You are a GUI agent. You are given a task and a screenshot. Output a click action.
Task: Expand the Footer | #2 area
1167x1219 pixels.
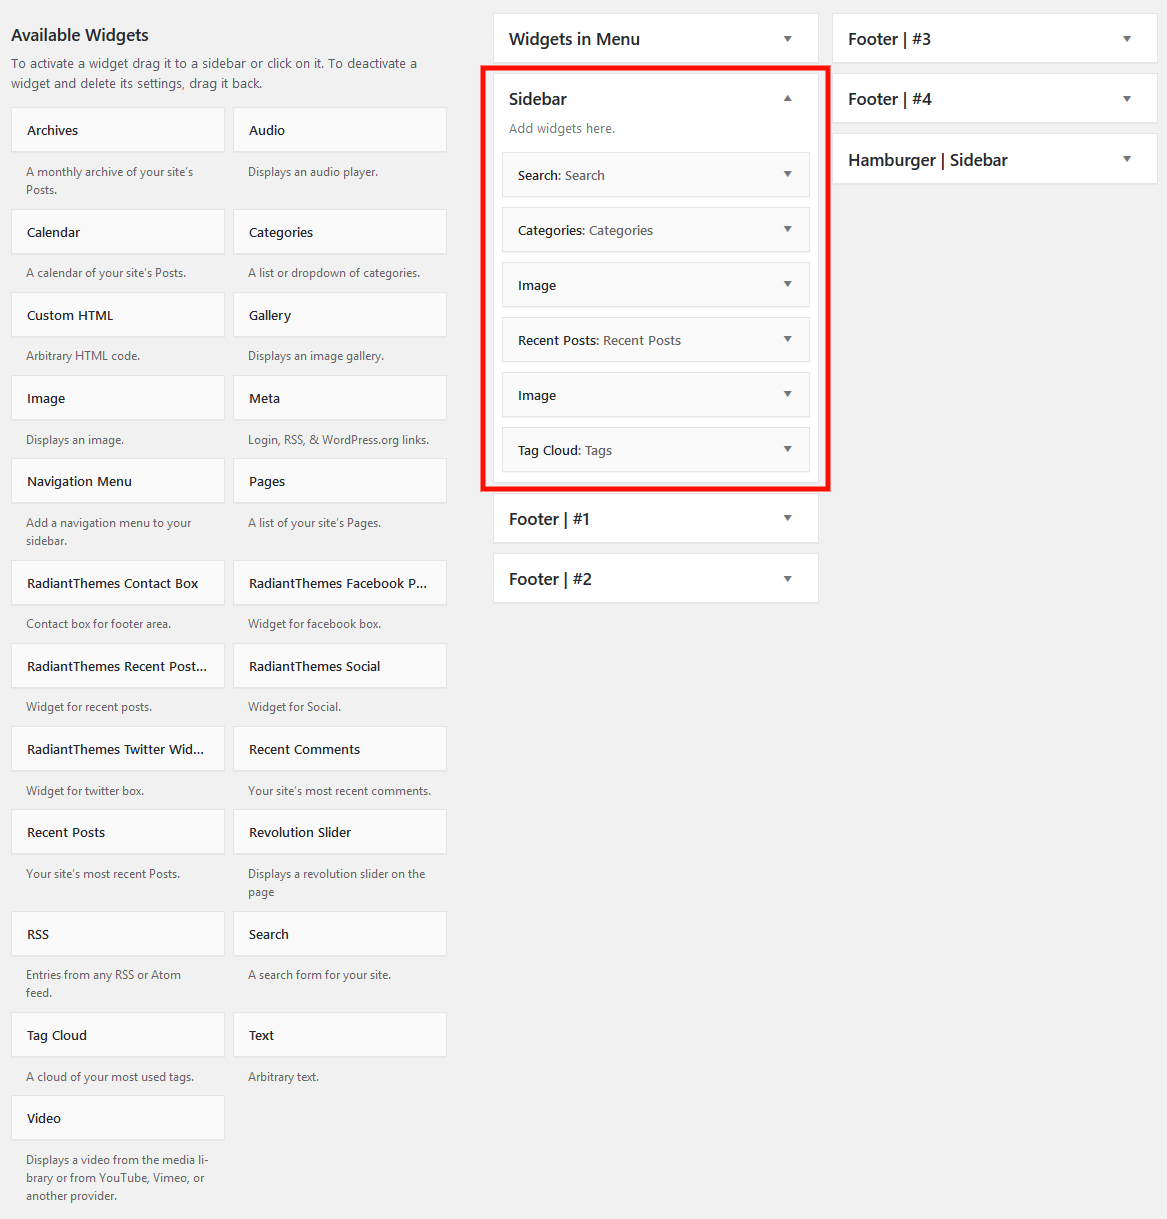click(x=788, y=579)
